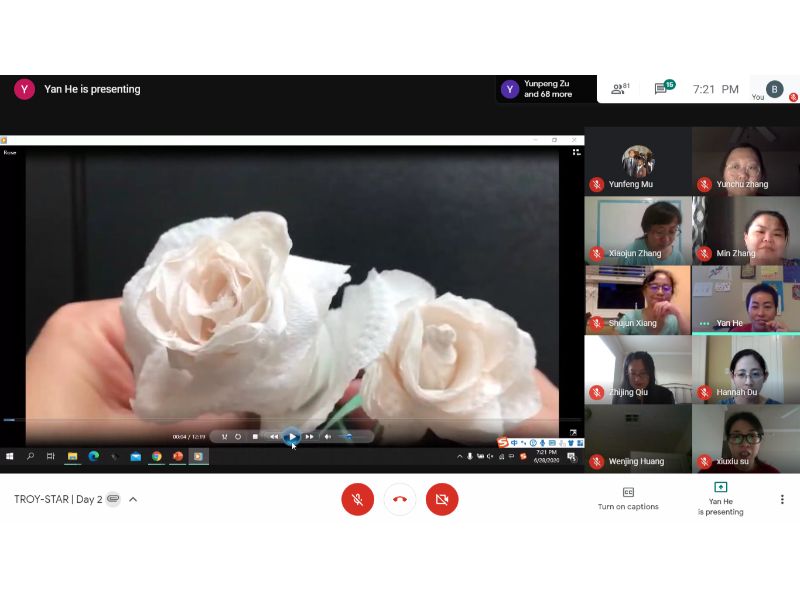Open meeting attachments paperclip icon
This screenshot has height=600, width=800.
pyautogui.click(x=113, y=498)
